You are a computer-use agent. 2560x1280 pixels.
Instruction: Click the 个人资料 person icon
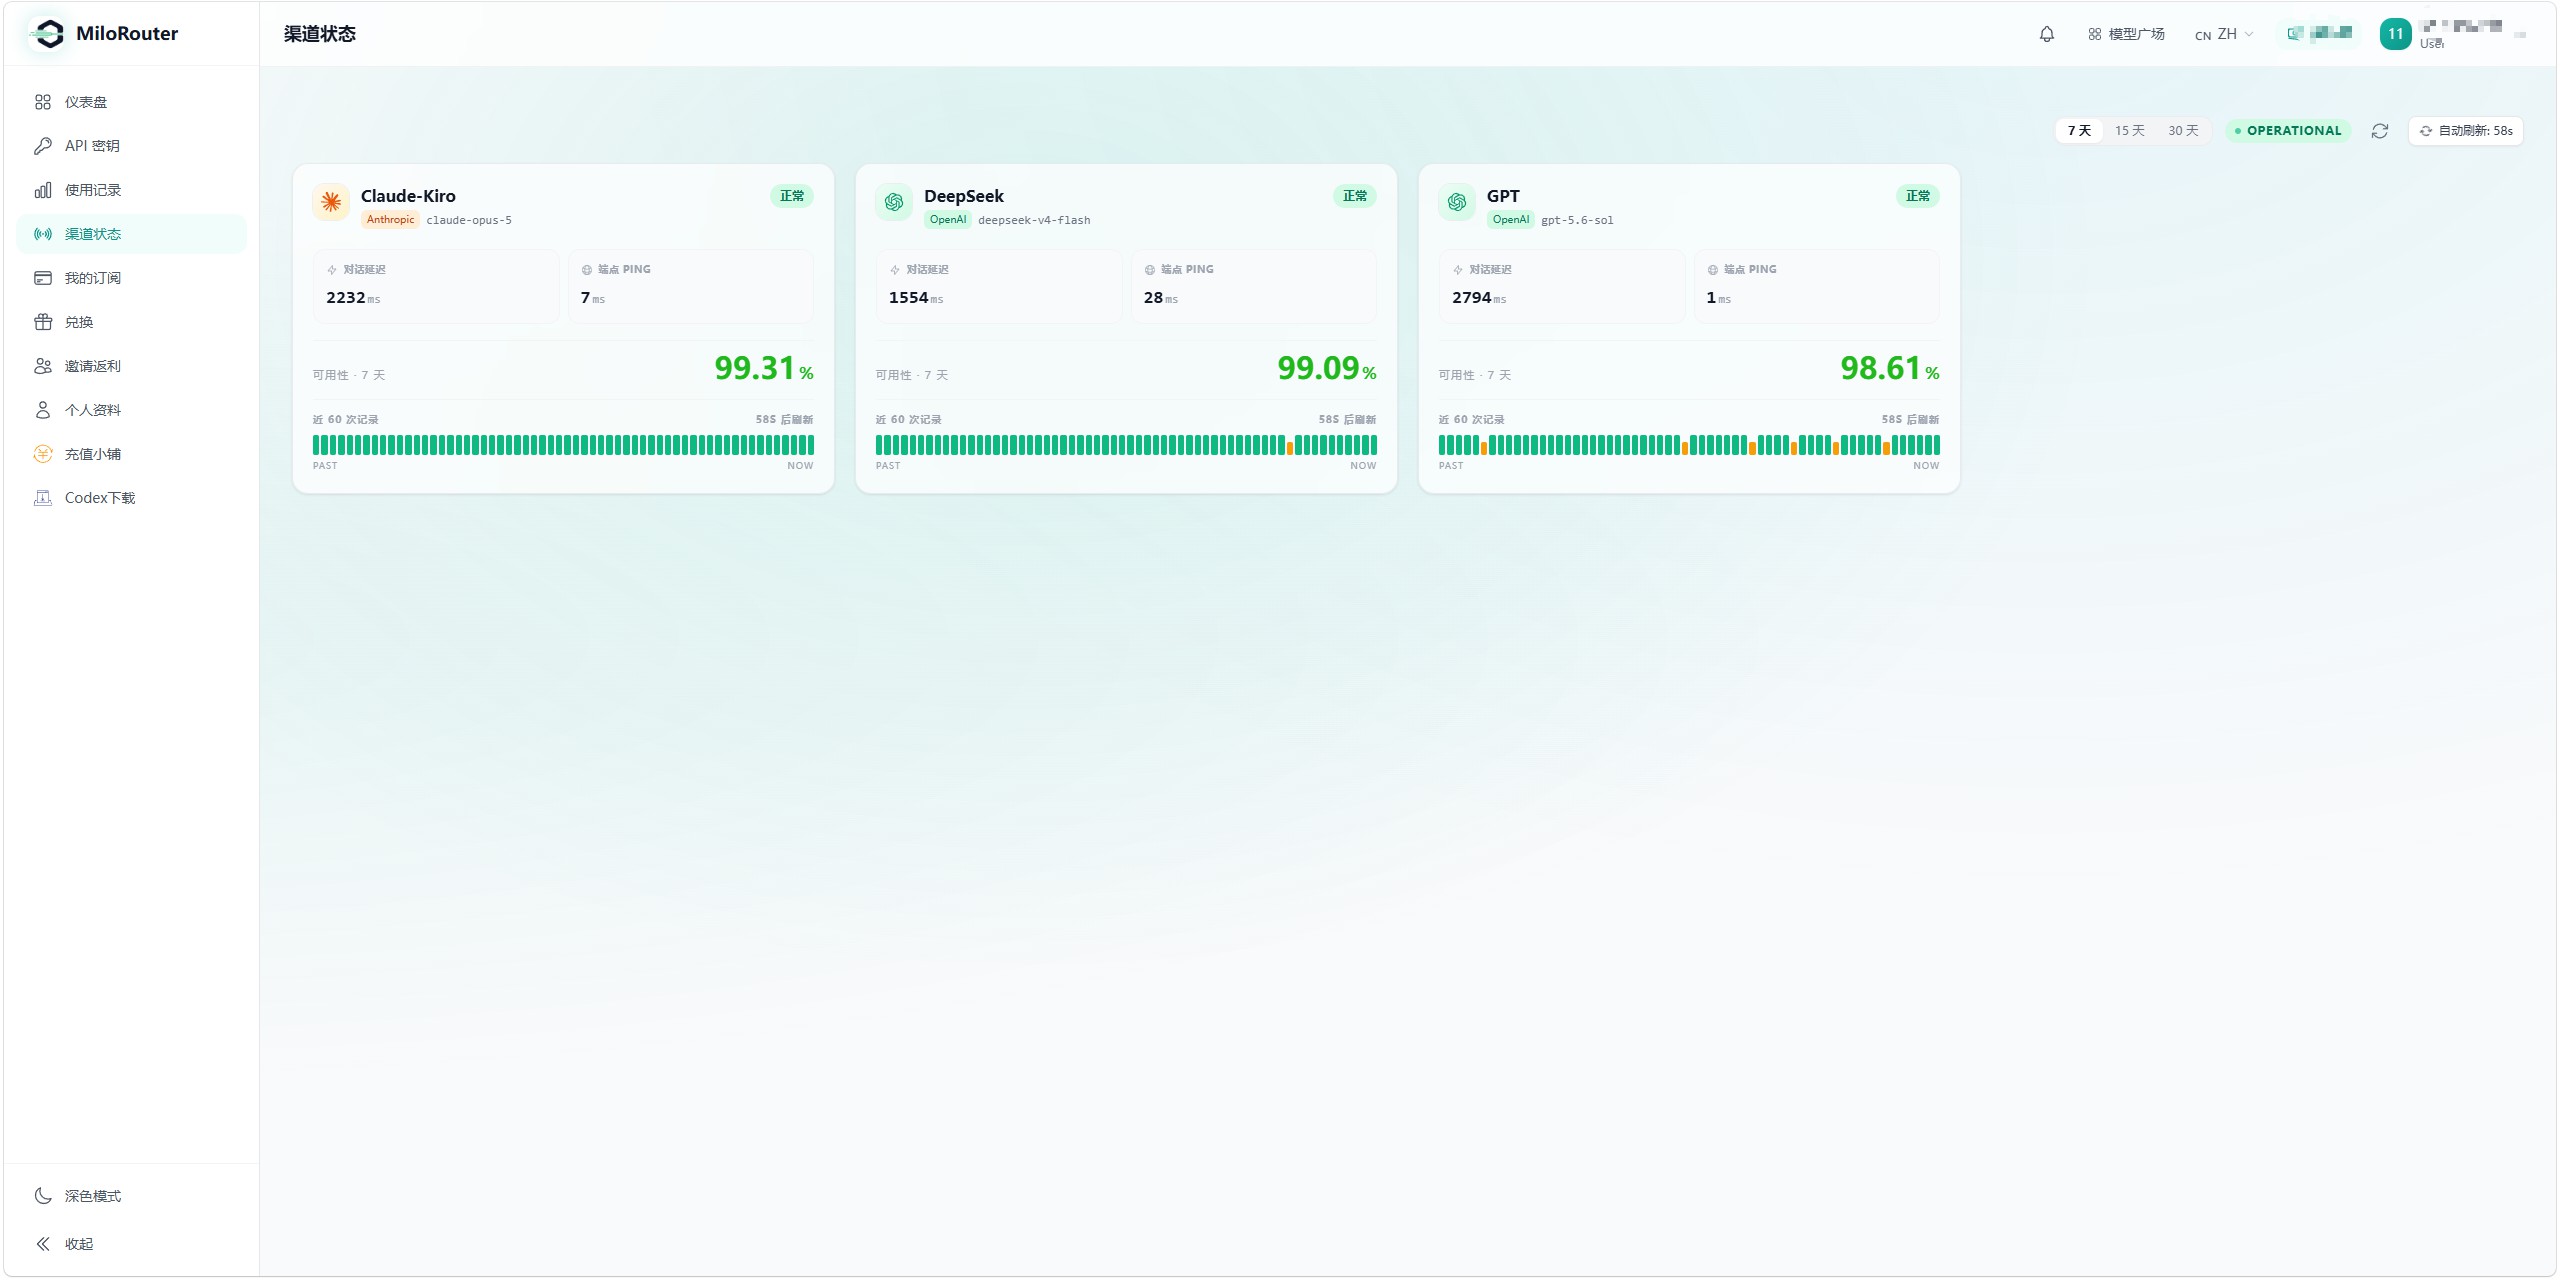[x=43, y=410]
